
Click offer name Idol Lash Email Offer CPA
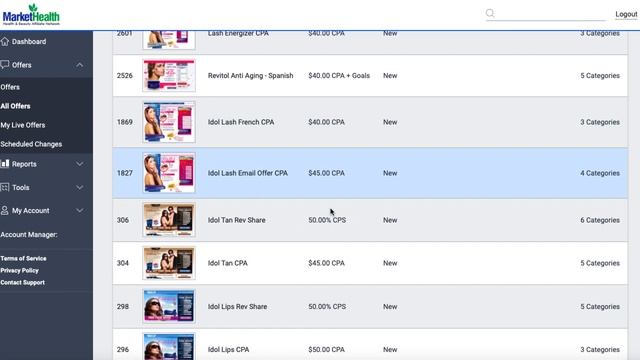(248, 173)
